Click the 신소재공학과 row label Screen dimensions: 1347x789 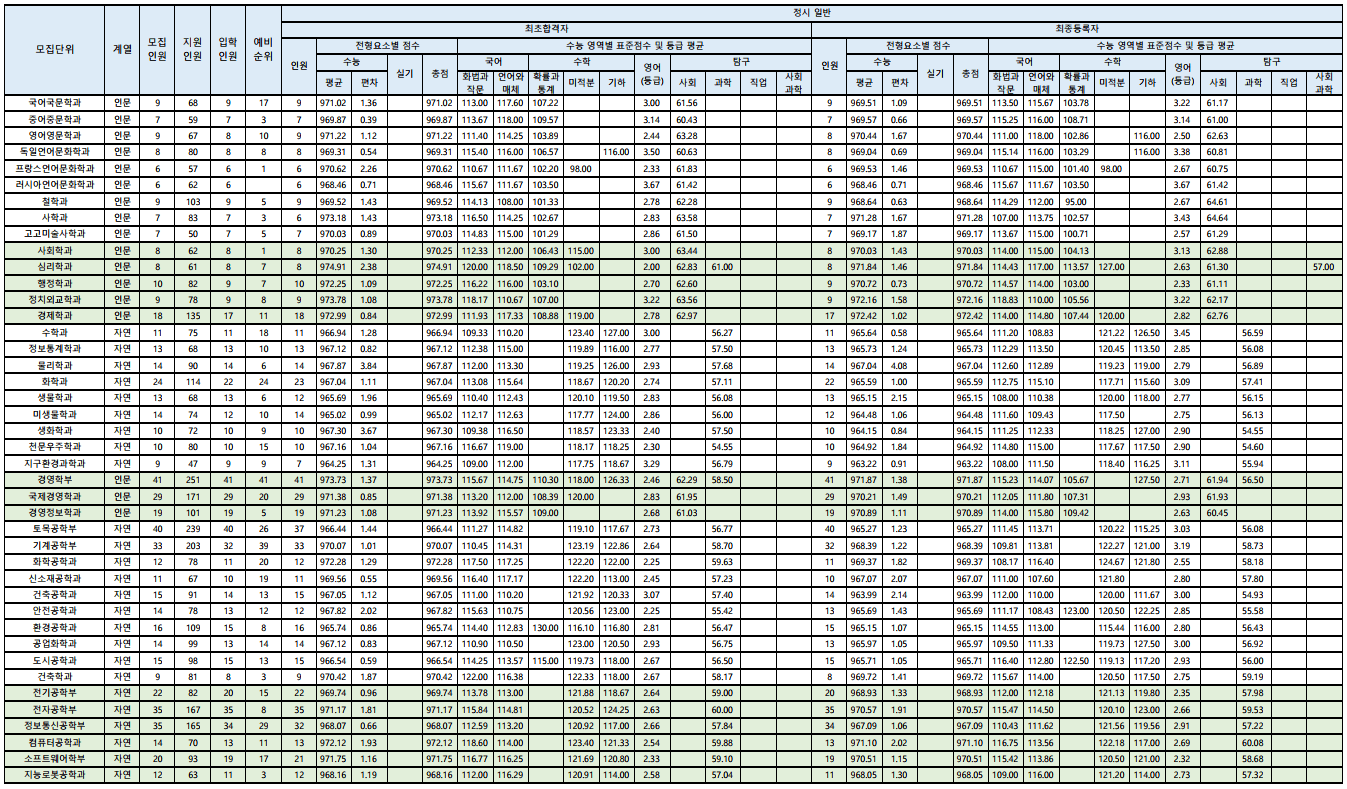click(54, 578)
